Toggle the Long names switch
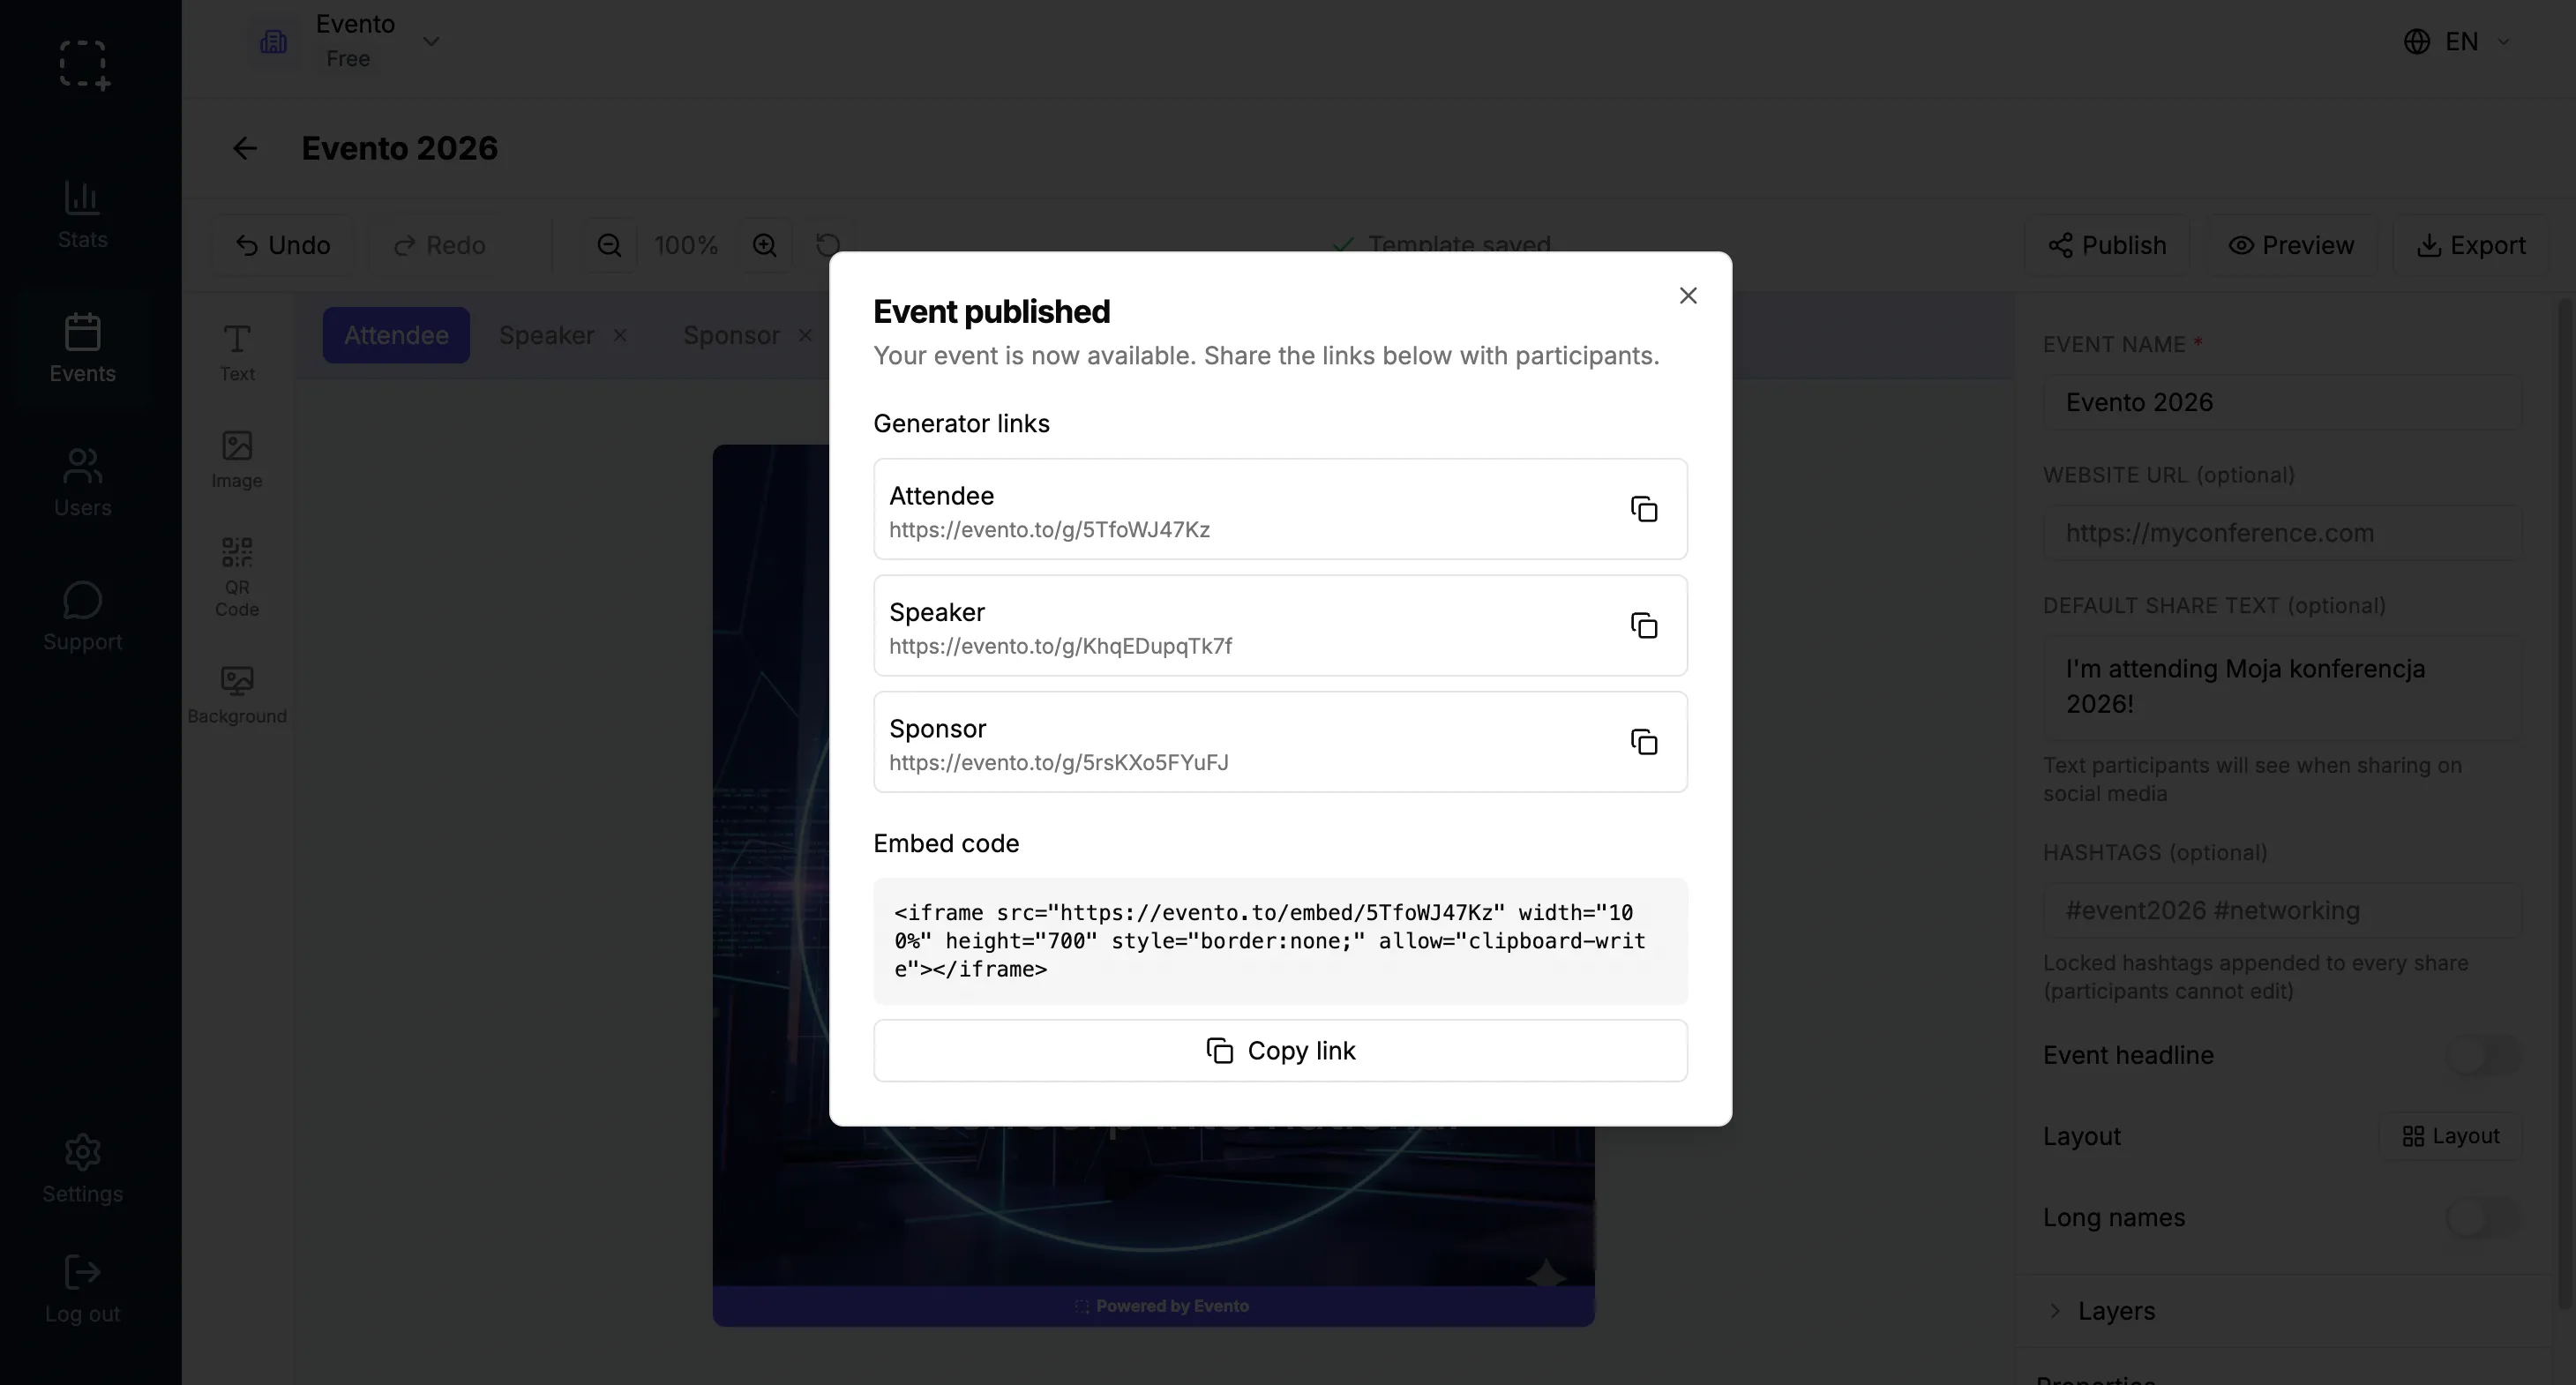This screenshot has width=2576, height=1385. point(2481,1218)
